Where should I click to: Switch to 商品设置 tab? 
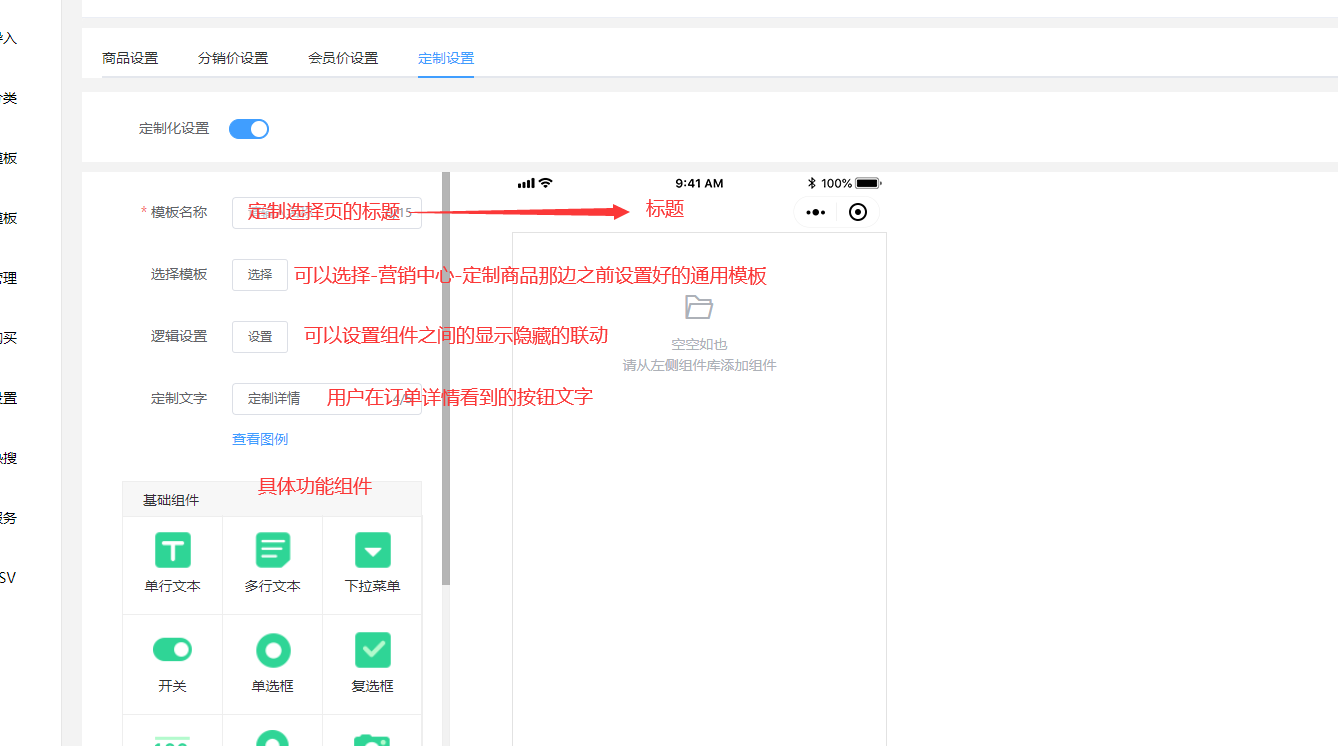[x=130, y=58]
